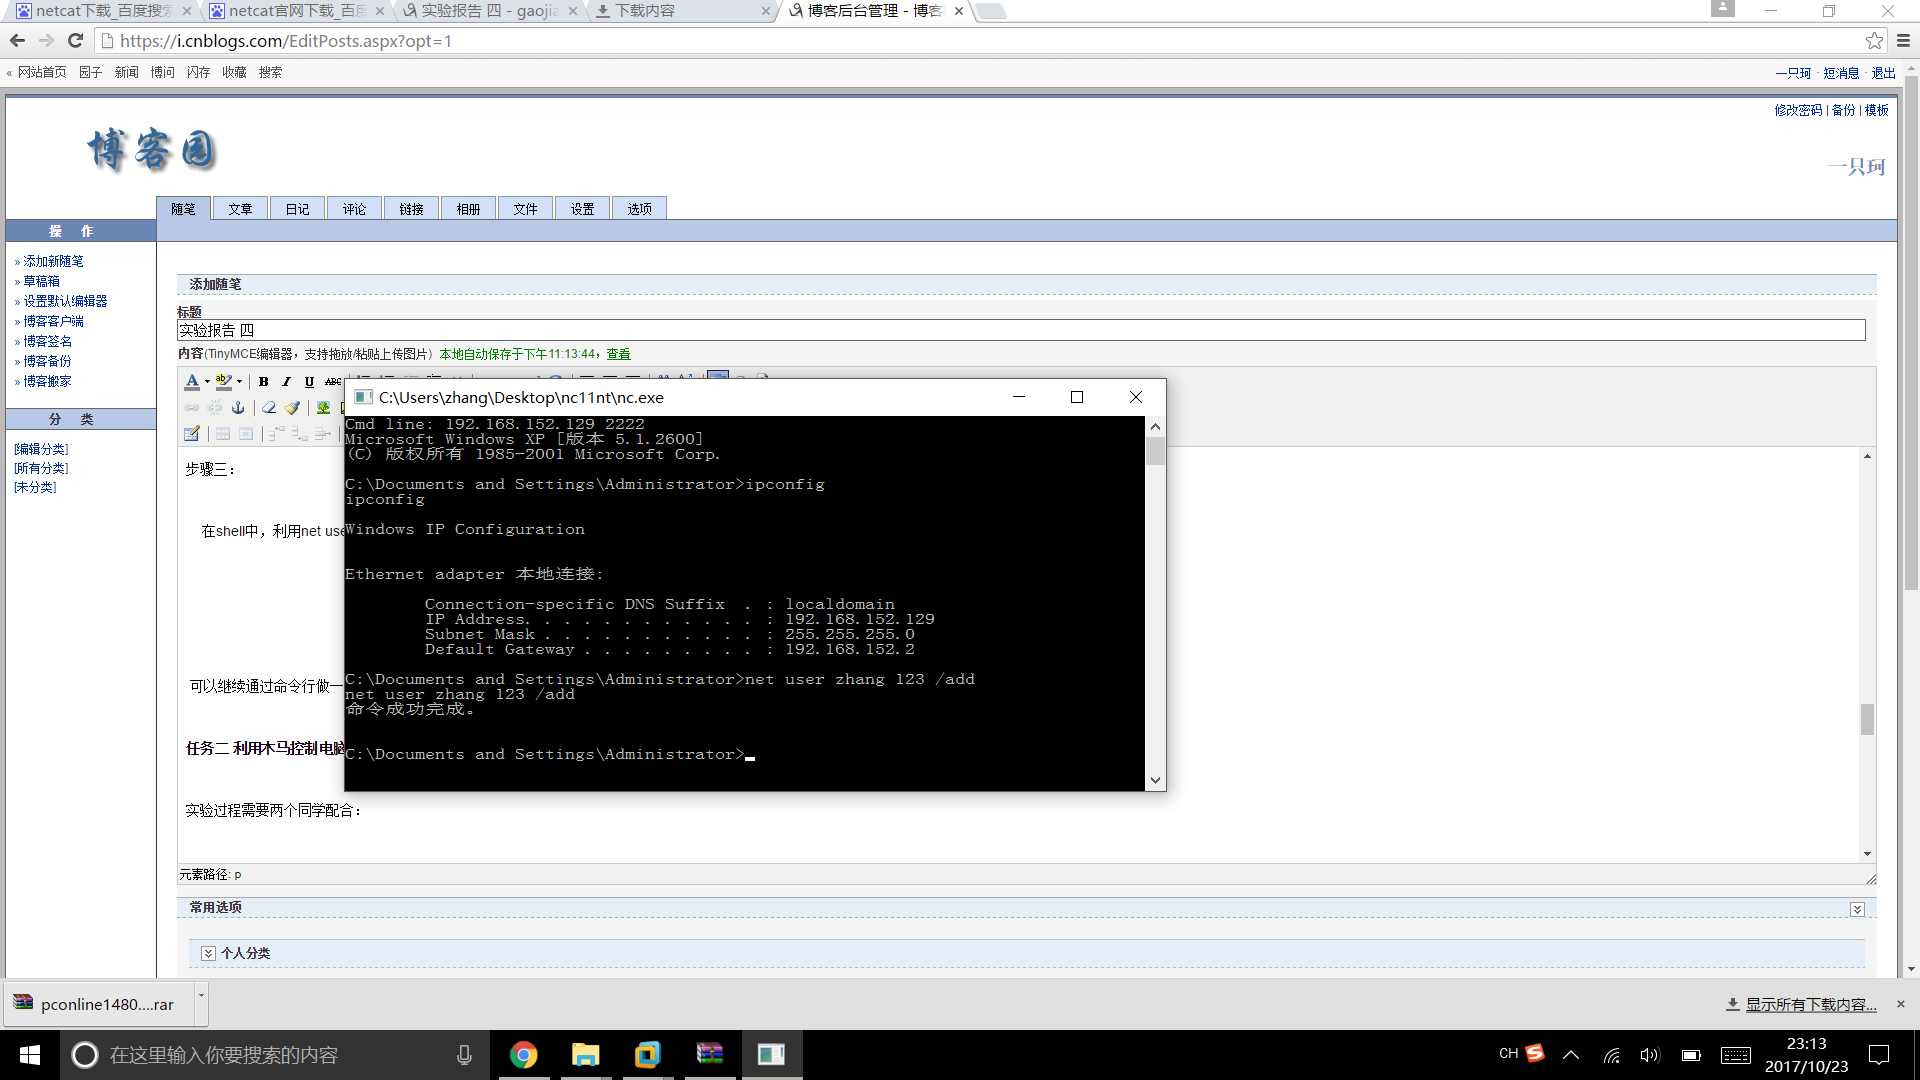This screenshot has height=1080, width=1920.
Task: Click the table row properties icon
Action: click(x=223, y=434)
